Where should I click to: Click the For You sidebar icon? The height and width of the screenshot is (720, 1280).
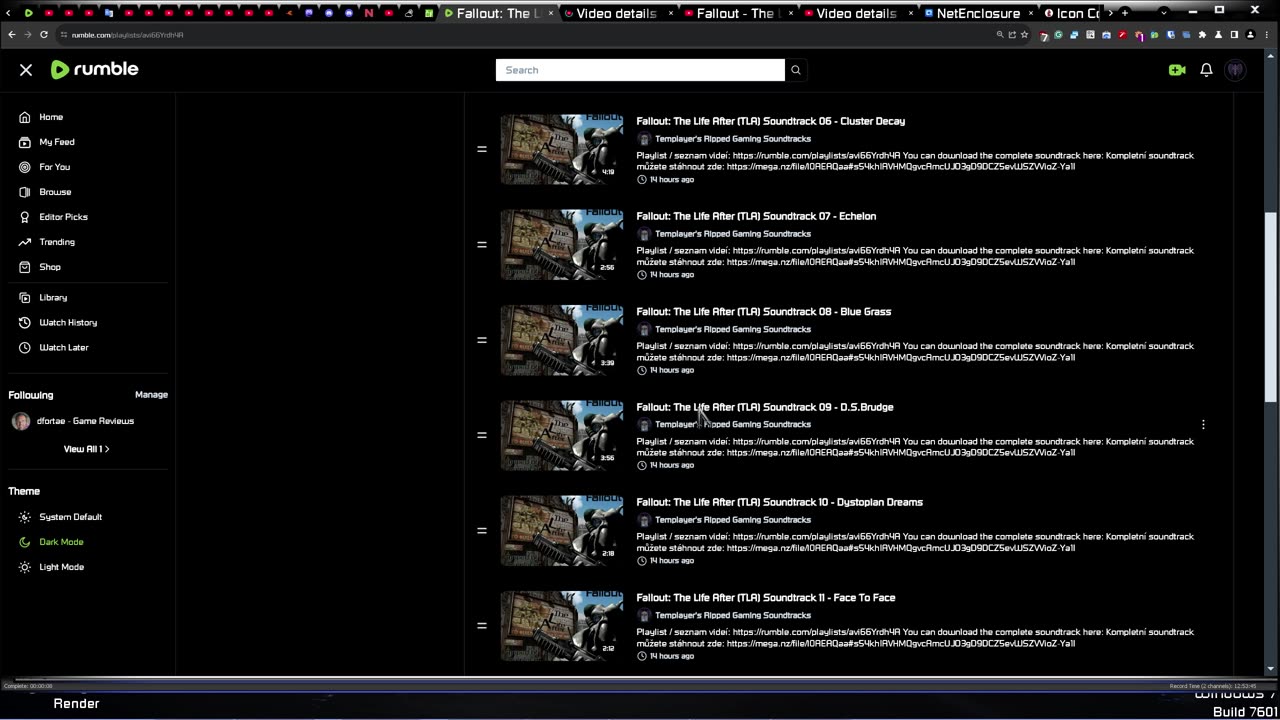[x=25, y=167]
